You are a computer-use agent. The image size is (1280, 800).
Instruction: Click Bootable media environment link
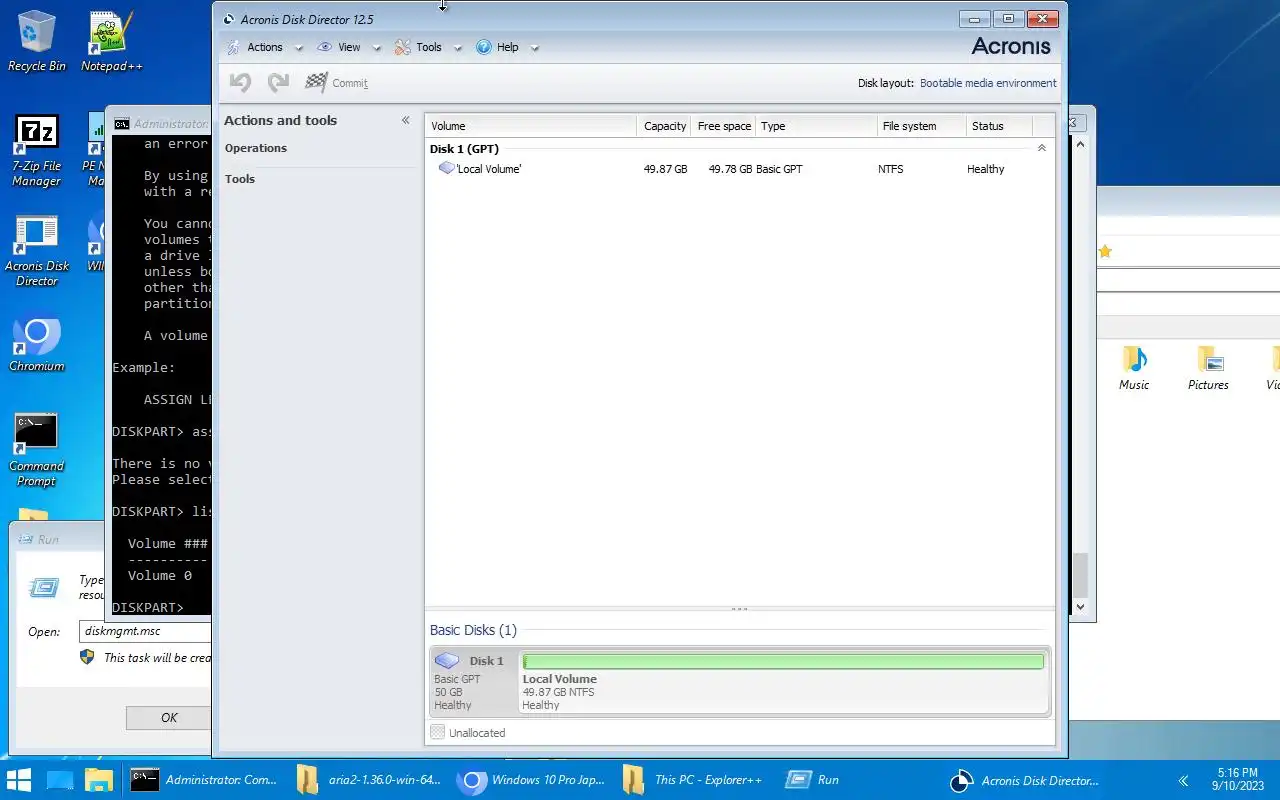pos(988,83)
